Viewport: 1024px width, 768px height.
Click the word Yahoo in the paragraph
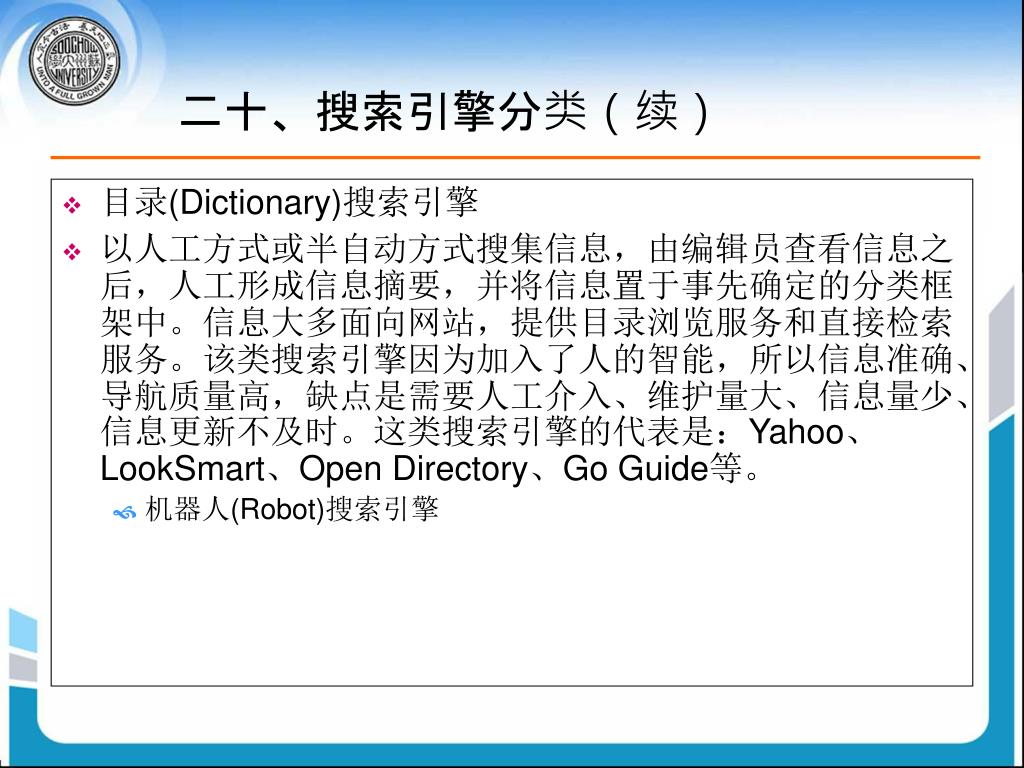pos(796,432)
